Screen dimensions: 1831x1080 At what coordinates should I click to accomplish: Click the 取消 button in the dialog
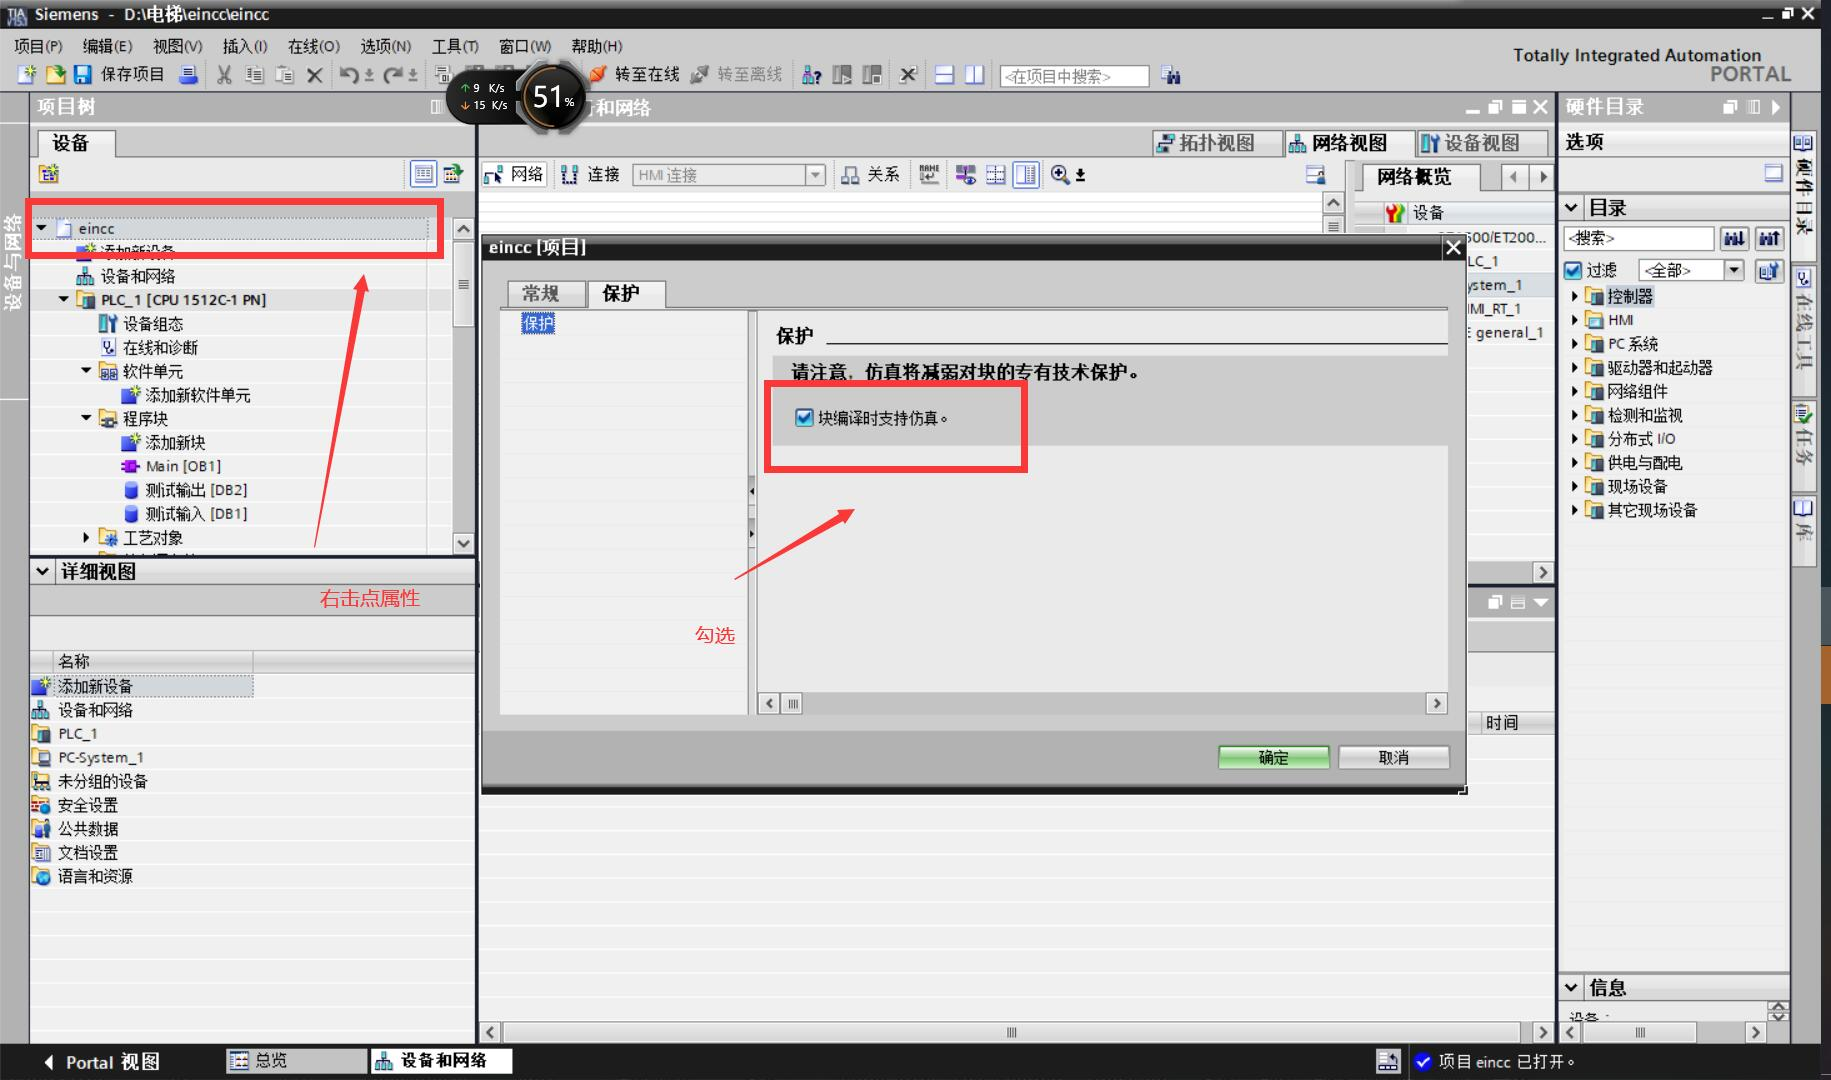click(1393, 757)
